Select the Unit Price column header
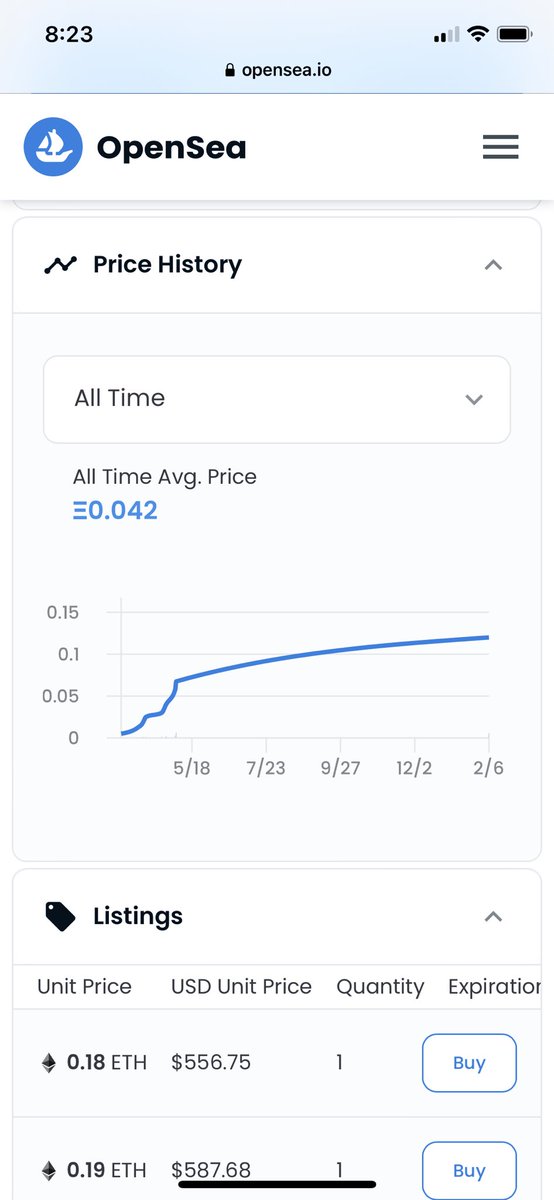Image resolution: width=554 pixels, height=1200 pixels. click(x=84, y=987)
